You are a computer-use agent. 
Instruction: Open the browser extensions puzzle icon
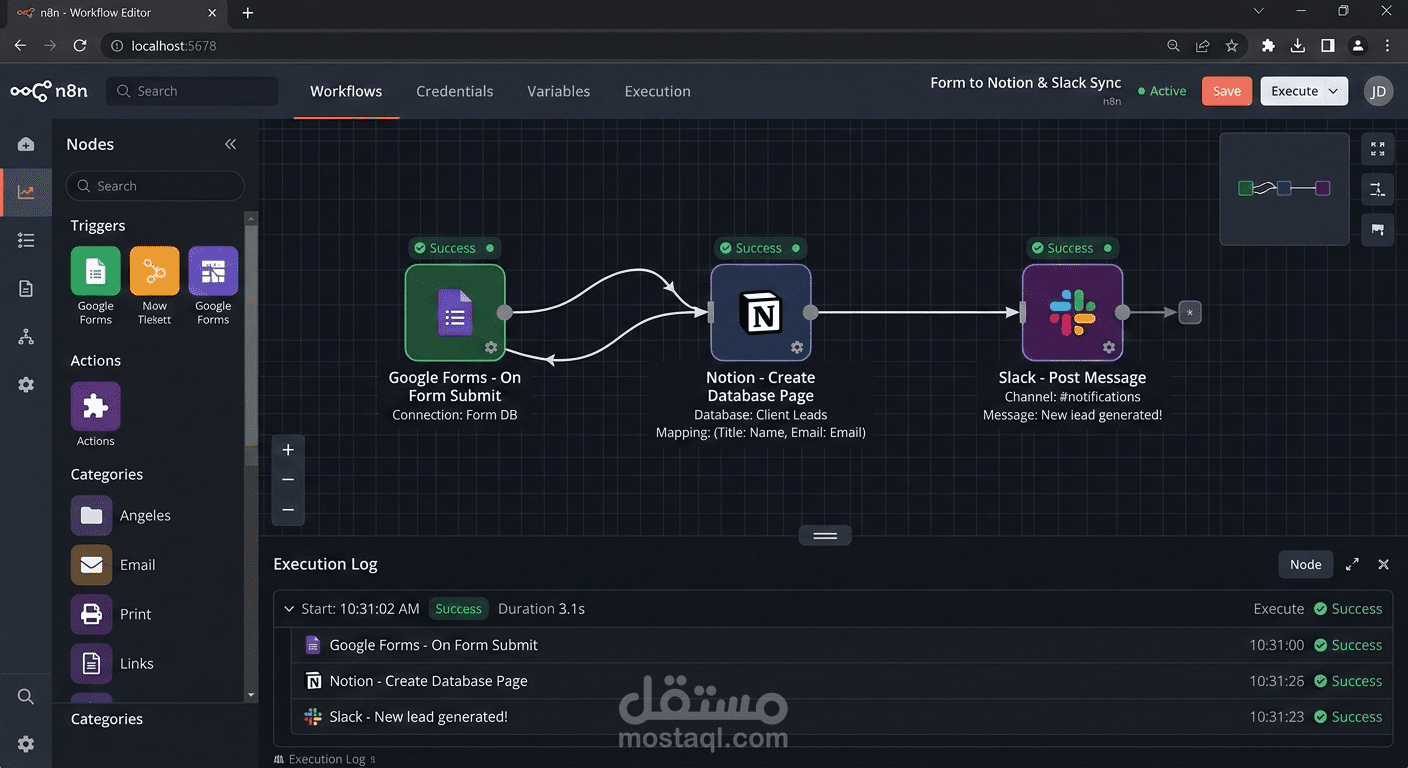[1268, 46]
